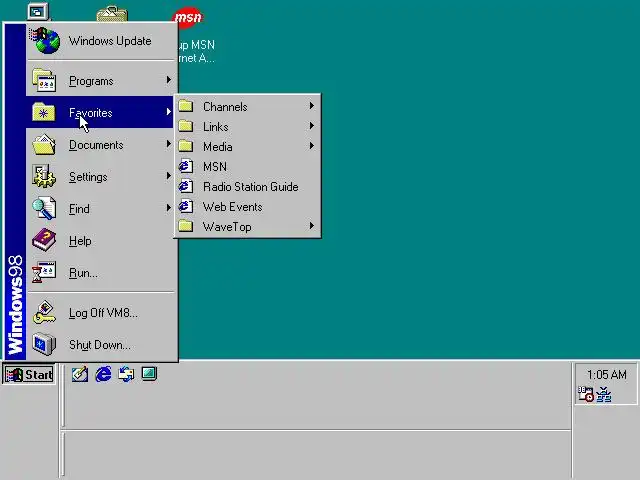The width and height of the screenshot is (640, 480).
Task: Open the briefcase desktop icon
Action: tap(112, 14)
